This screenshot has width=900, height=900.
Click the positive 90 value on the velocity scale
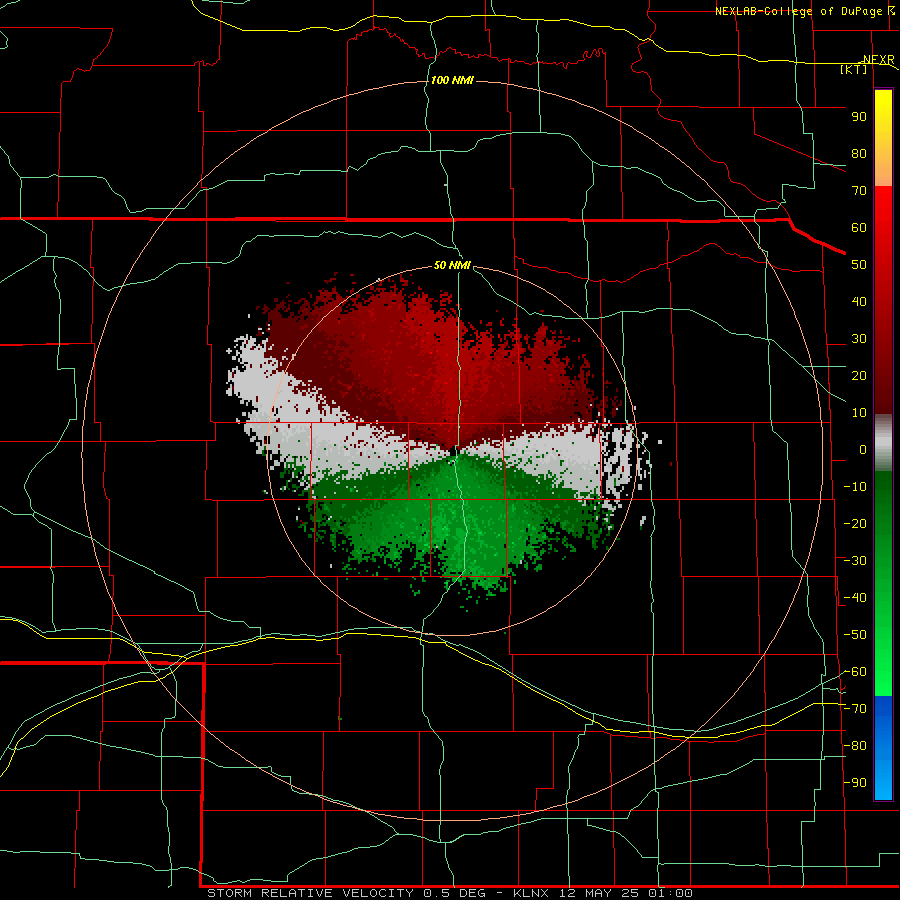click(x=859, y=117)
